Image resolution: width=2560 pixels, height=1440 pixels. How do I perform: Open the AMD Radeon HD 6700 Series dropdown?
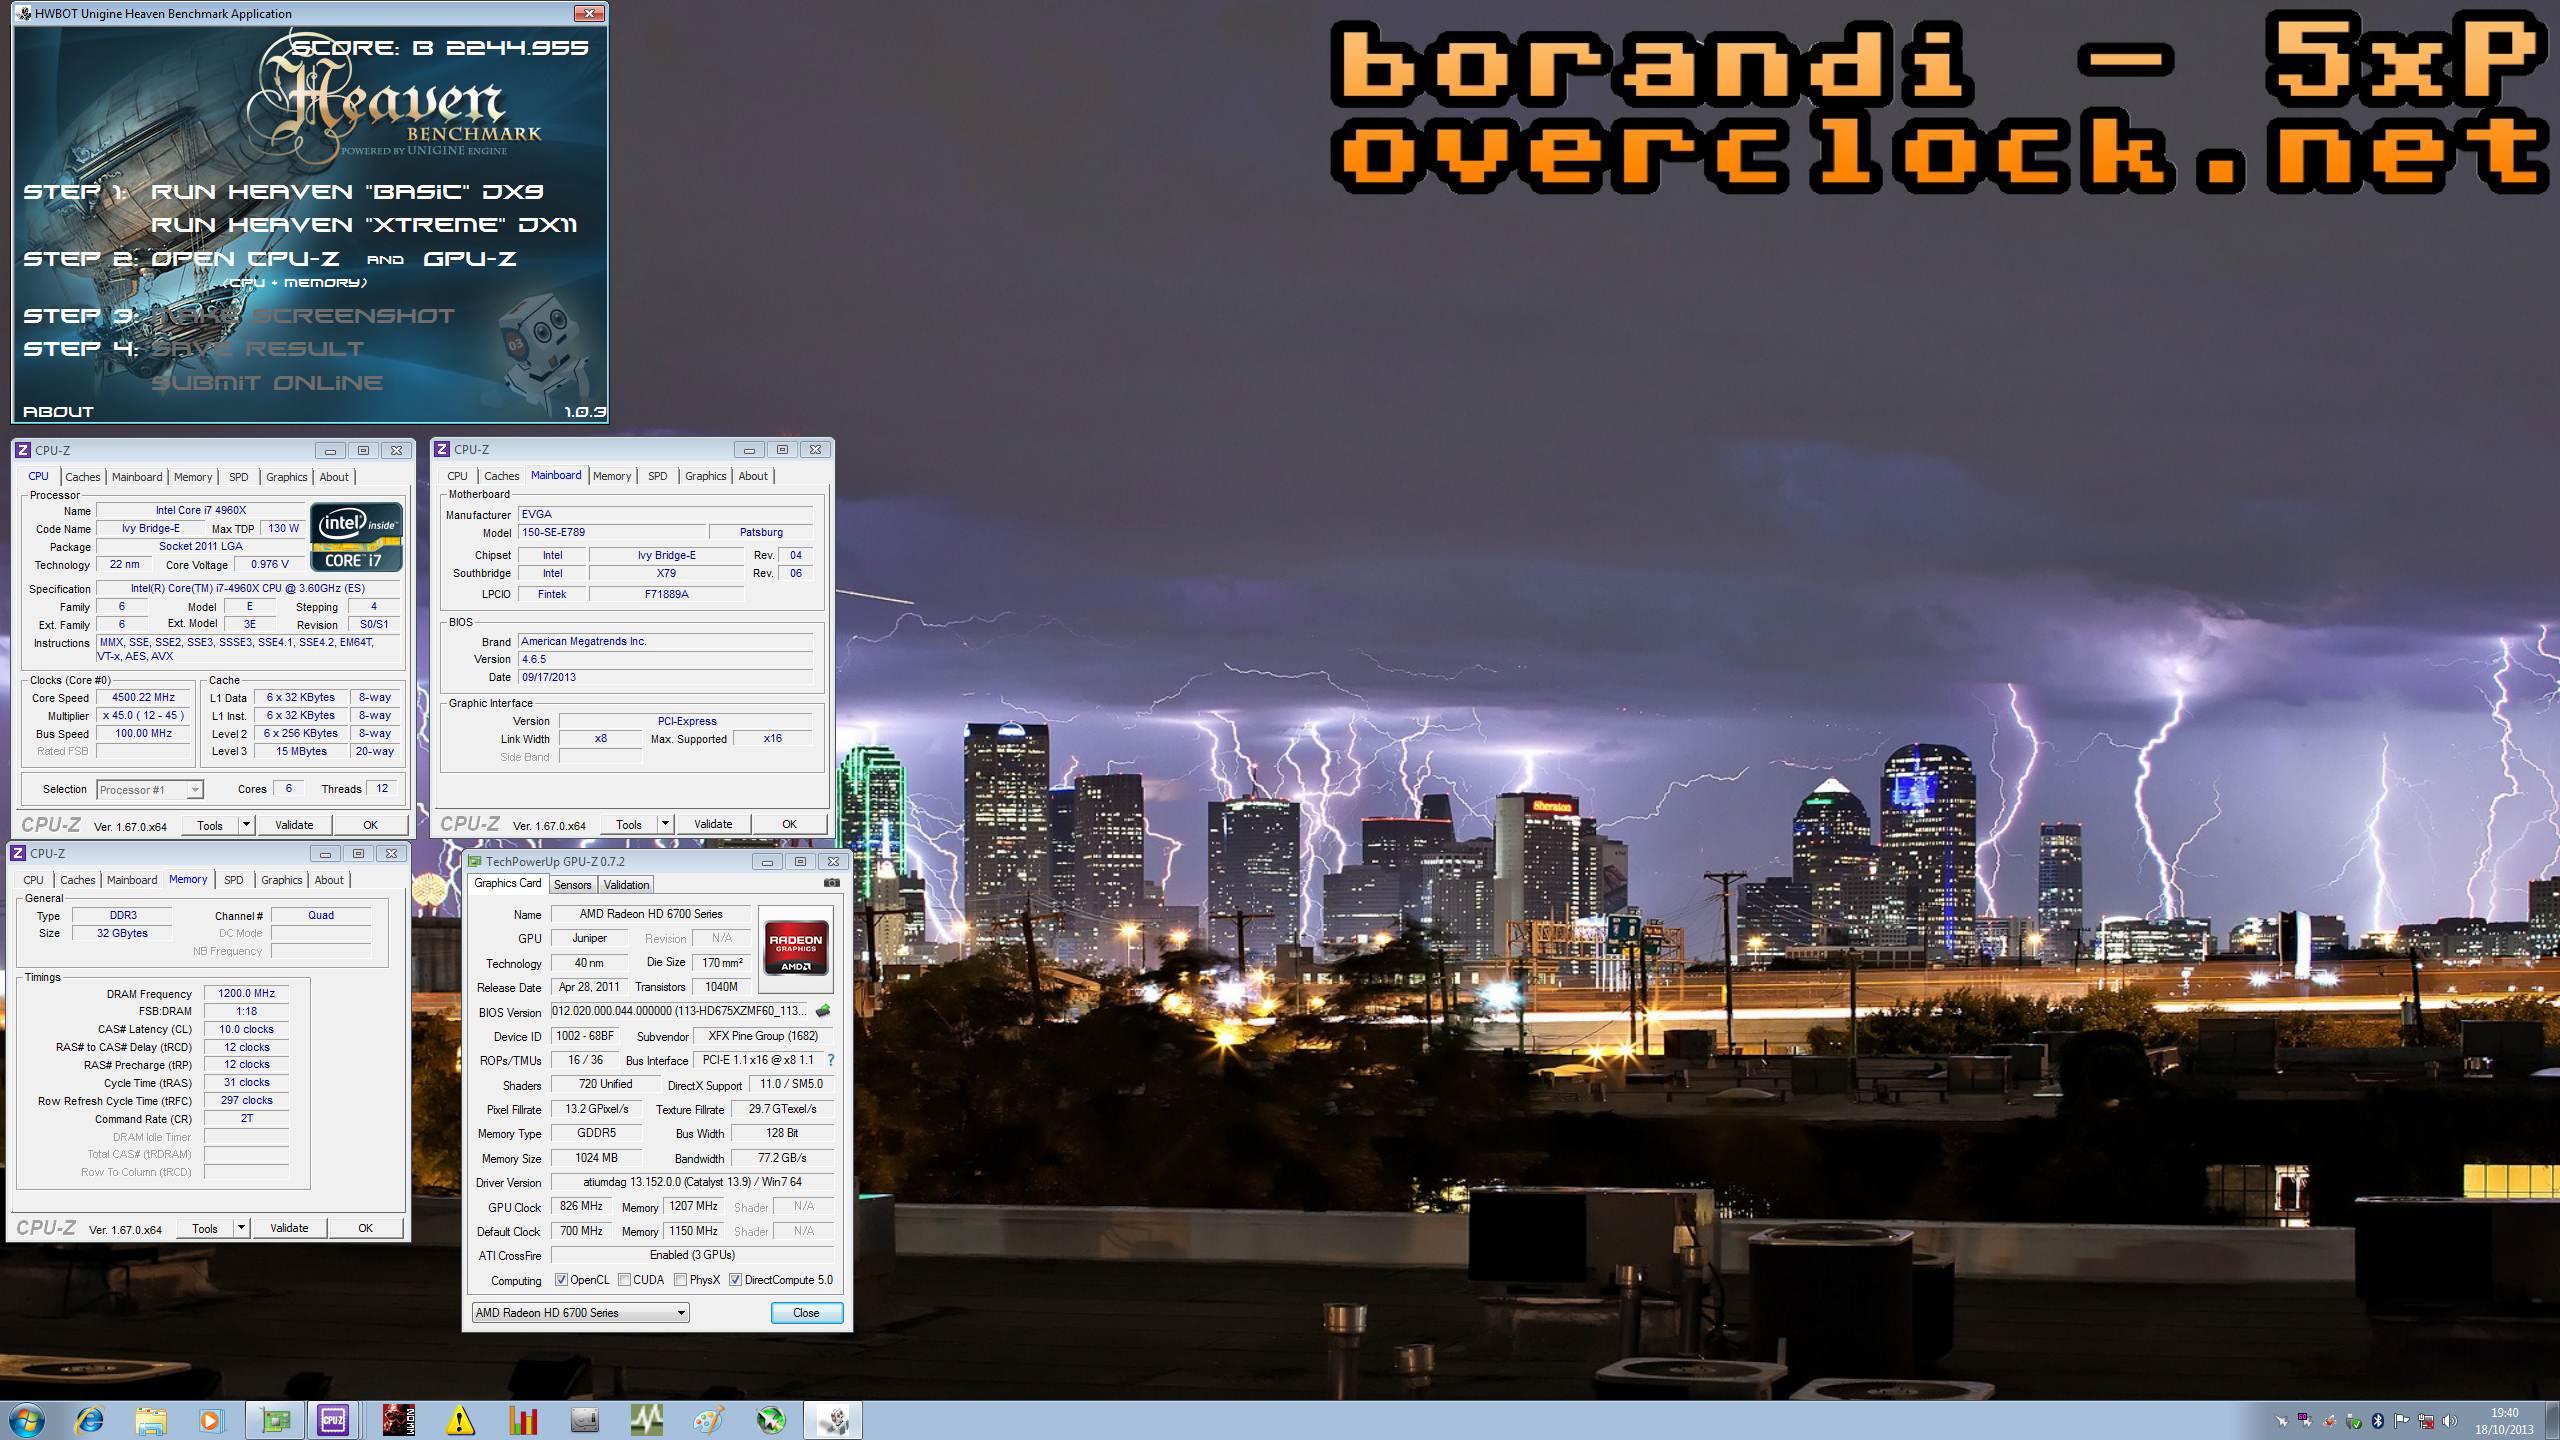point(581,1313)
